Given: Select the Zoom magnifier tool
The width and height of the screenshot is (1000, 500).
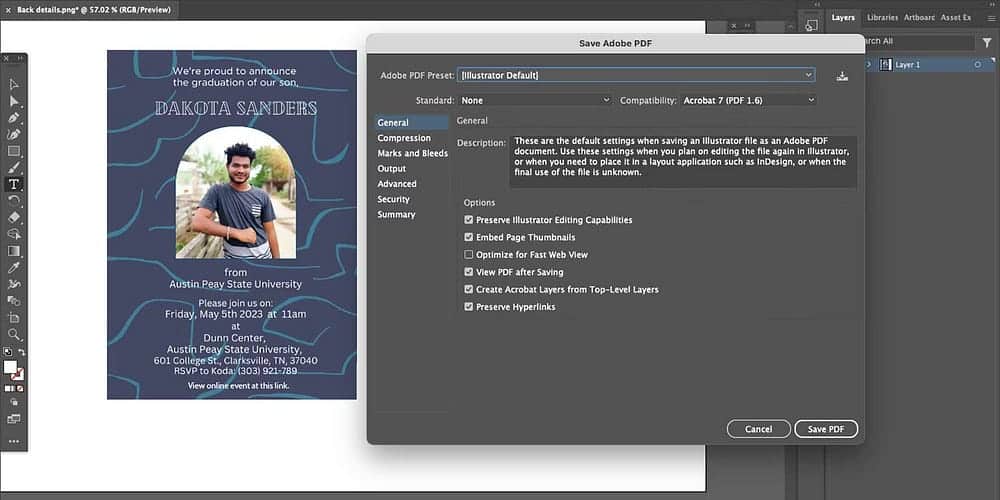Looking at the screenshot, I should (x=14, y=334).
